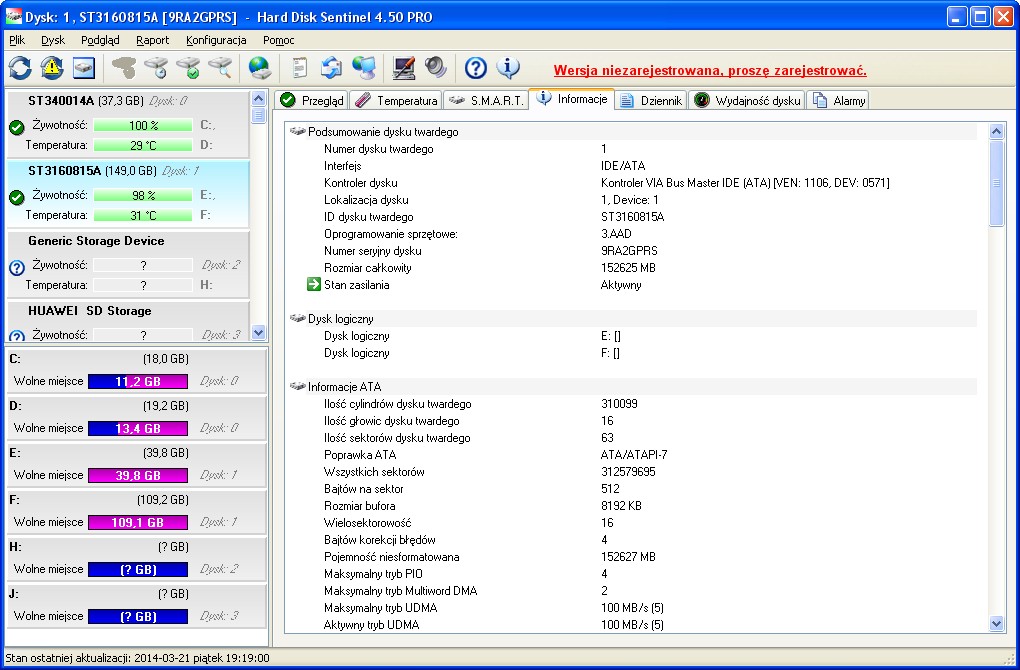Open the text report document icon
This screenshot has width=1020, height=670.
(299, 68)
